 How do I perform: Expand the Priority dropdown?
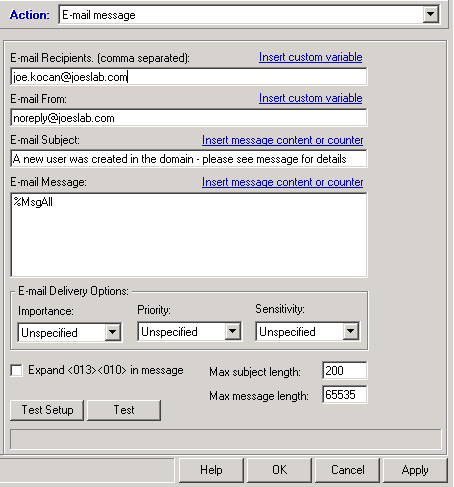(x=232, y=331)
